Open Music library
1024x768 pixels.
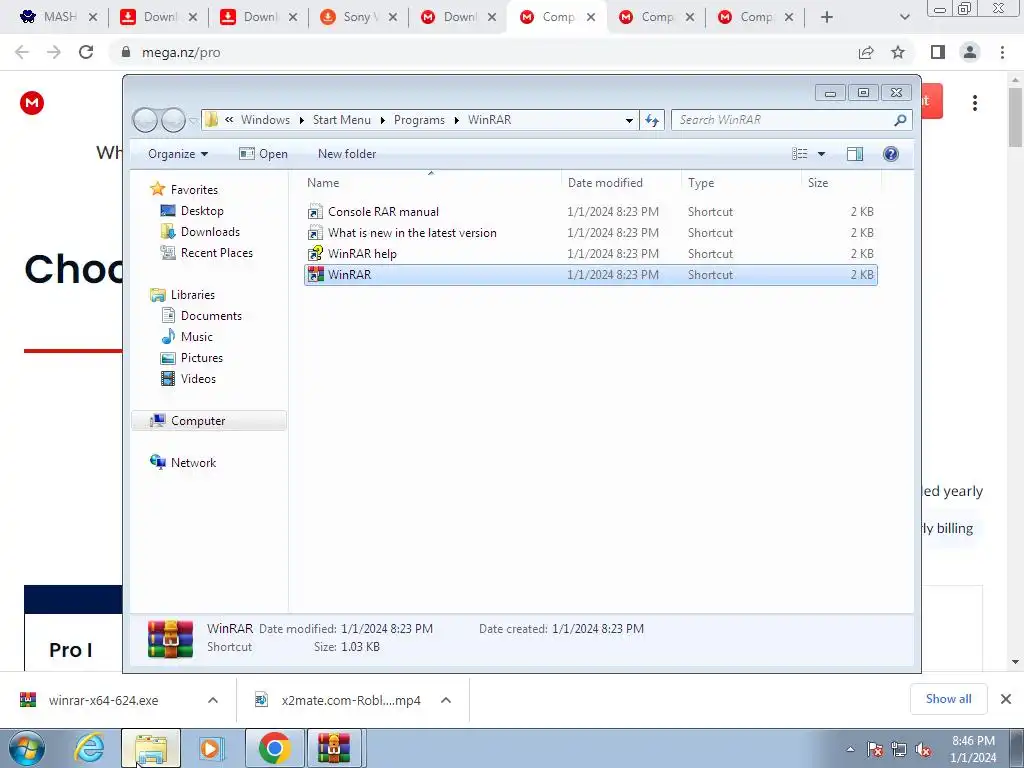pyautogui.click(x=197, y=337)
